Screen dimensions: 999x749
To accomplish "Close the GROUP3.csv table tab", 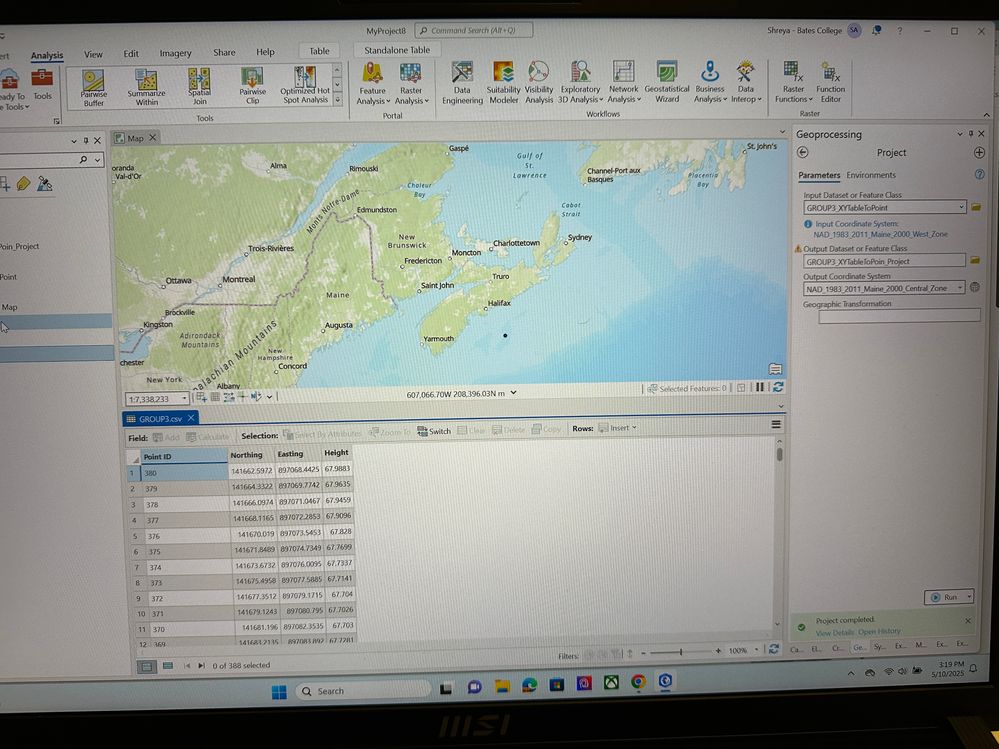I will click(190, 418).
